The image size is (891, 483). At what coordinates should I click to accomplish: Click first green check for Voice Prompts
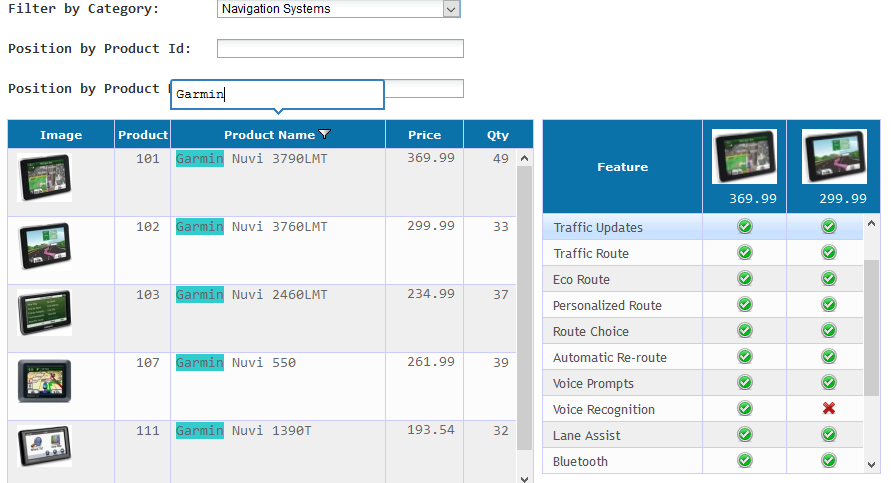(745, 382)
